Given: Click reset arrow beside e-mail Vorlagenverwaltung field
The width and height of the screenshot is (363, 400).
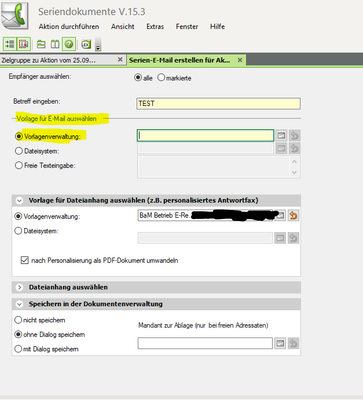Looking at the screenshot, I should (x=295, y=135).
